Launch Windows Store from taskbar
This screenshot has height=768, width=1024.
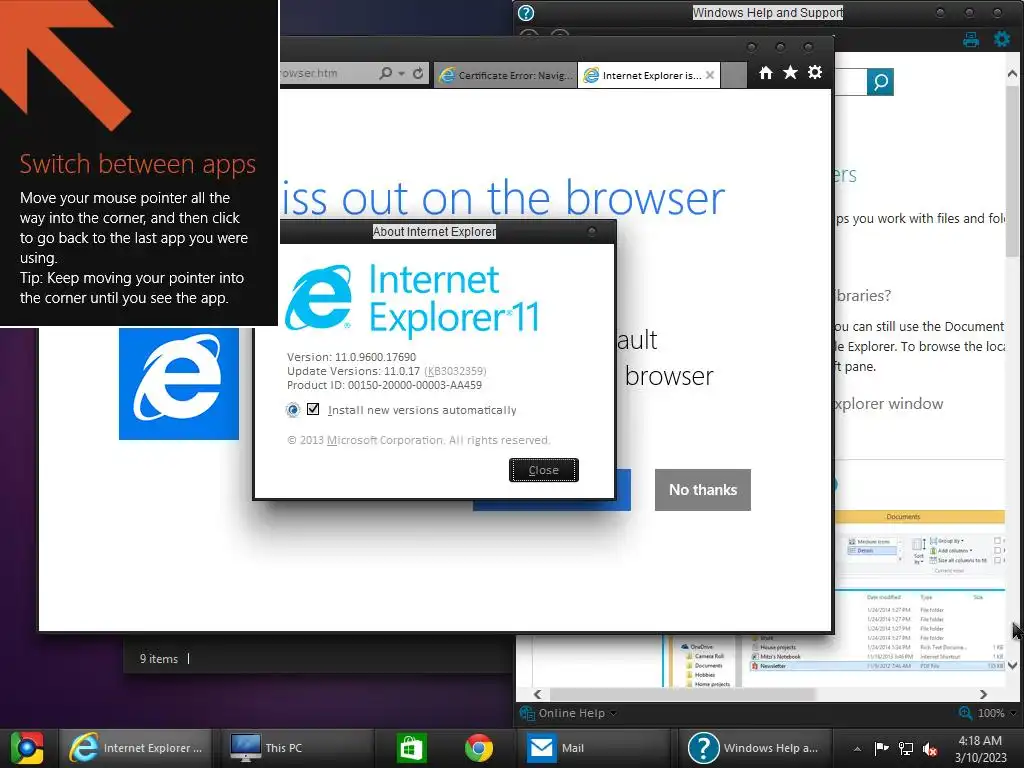coord(411,748)
